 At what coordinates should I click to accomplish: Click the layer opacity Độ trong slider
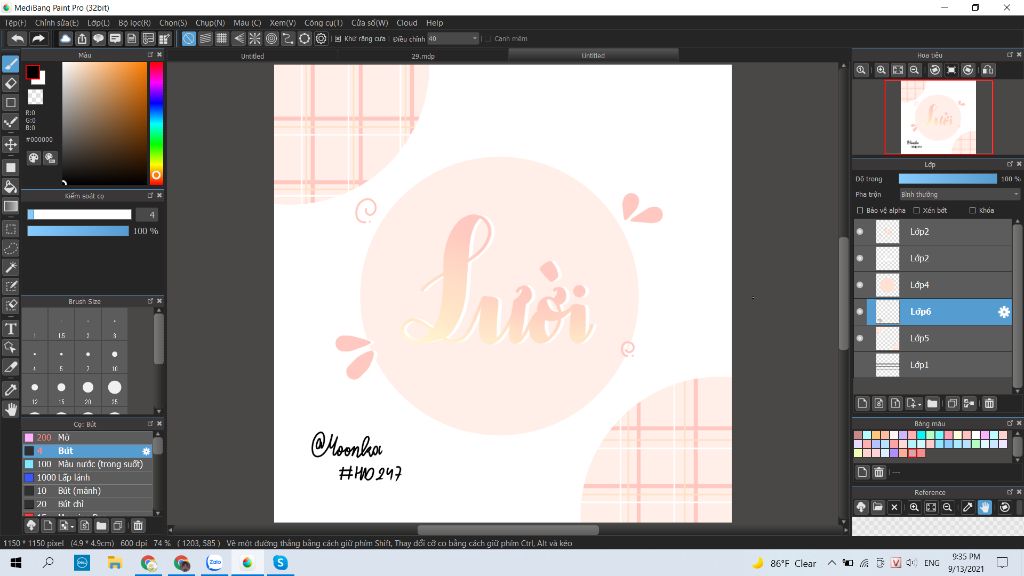pyautogui.click(x=948, y=179)
